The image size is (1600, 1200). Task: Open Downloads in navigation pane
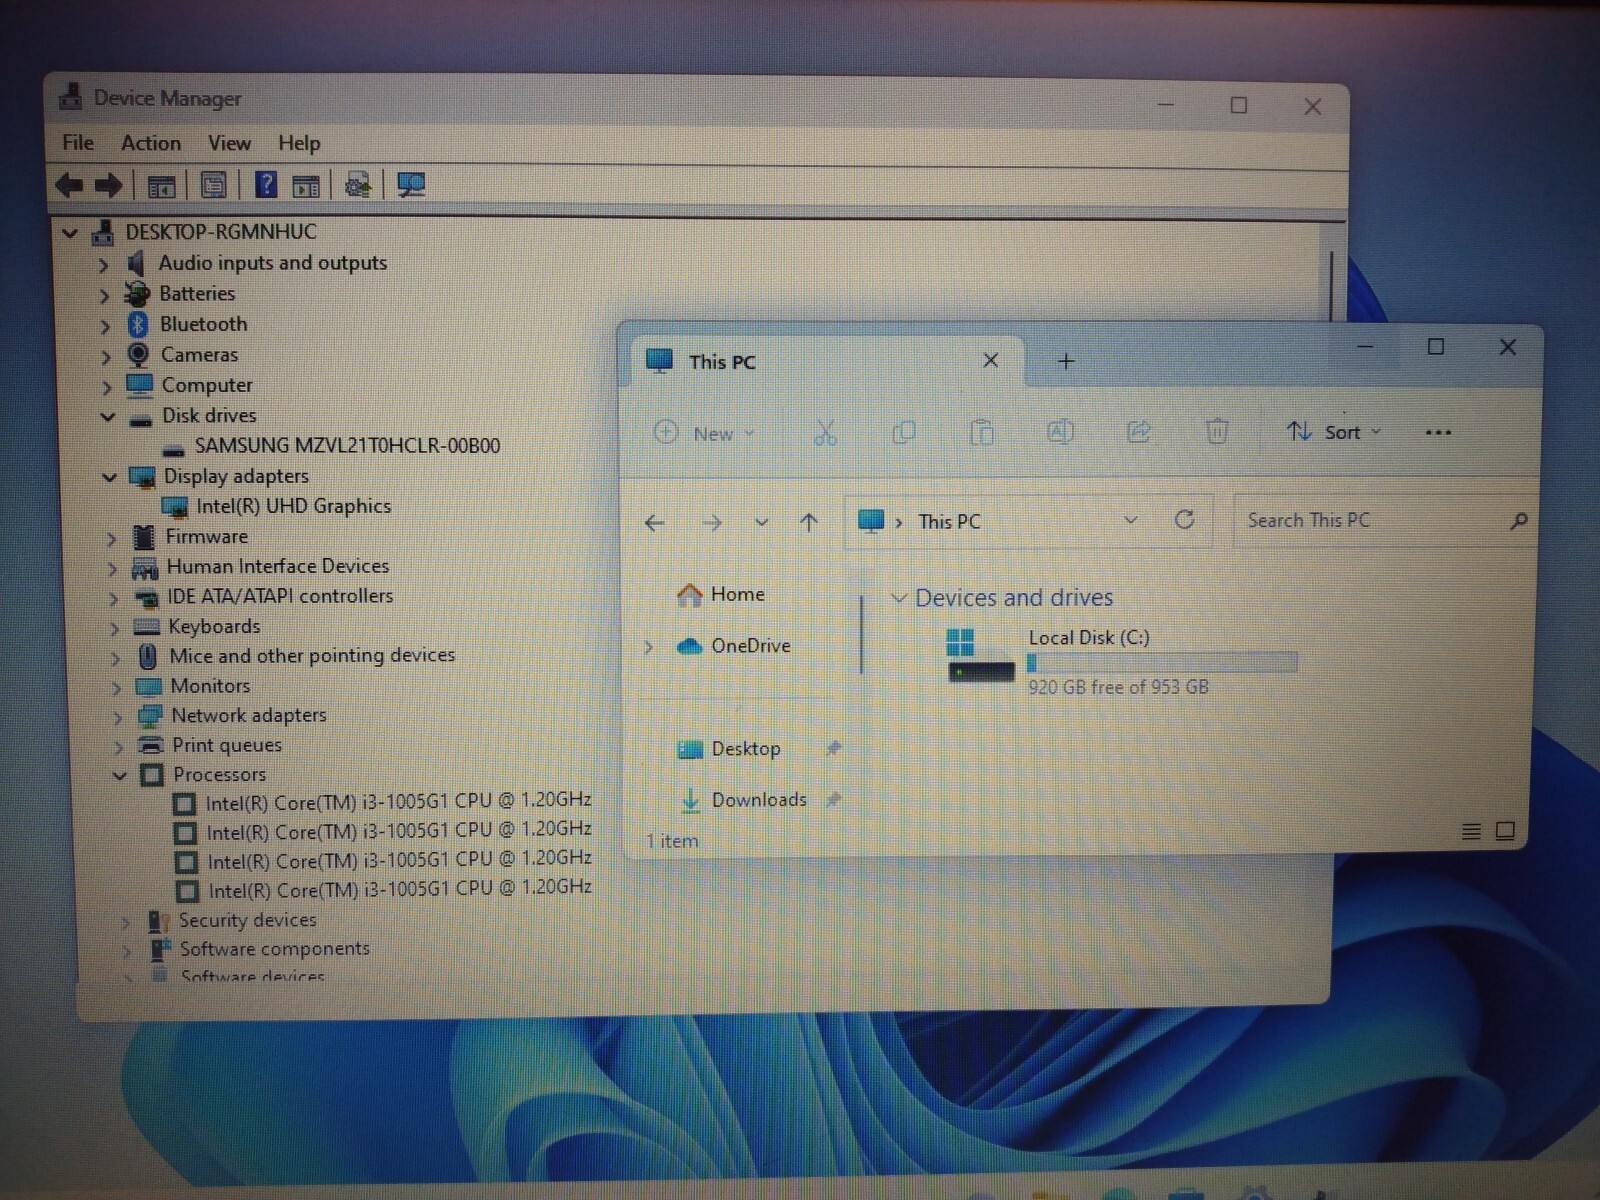[x=744, y=800]
